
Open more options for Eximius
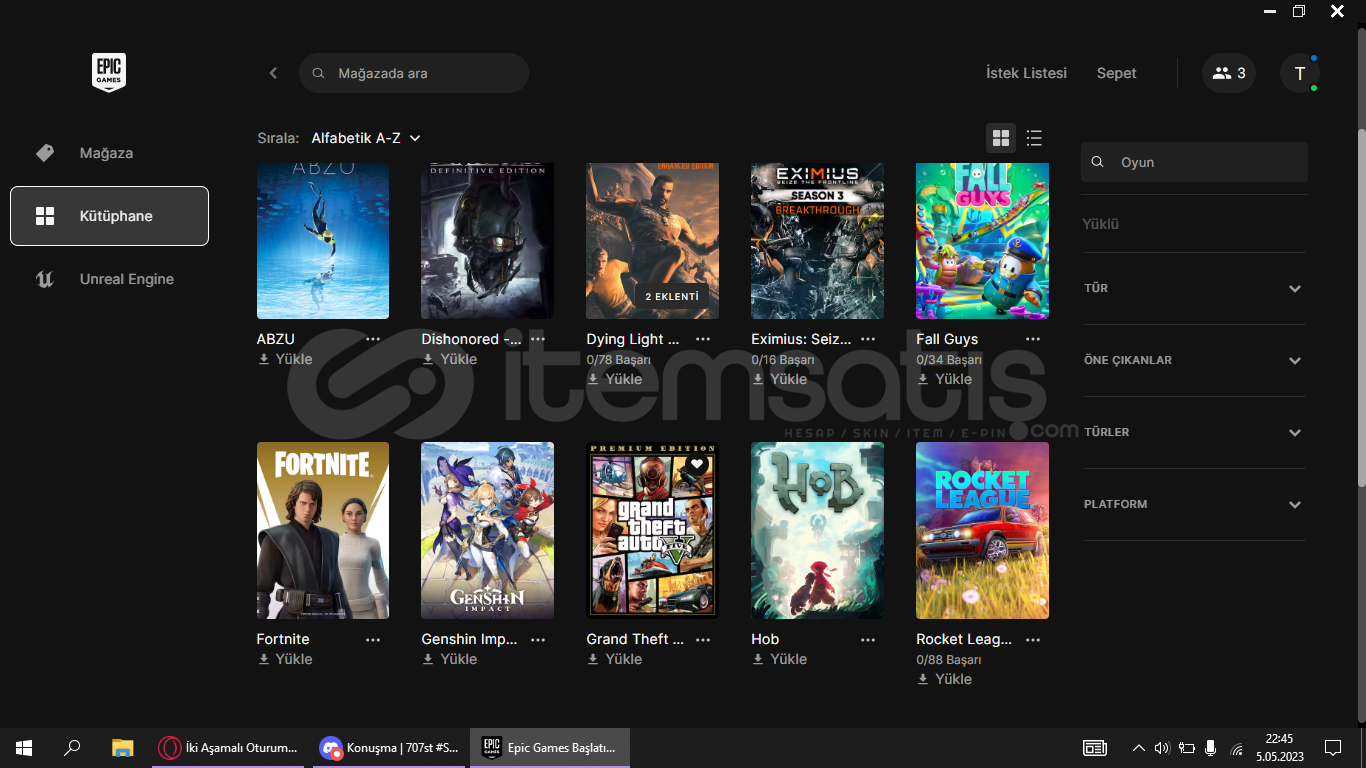click(868, 339)
